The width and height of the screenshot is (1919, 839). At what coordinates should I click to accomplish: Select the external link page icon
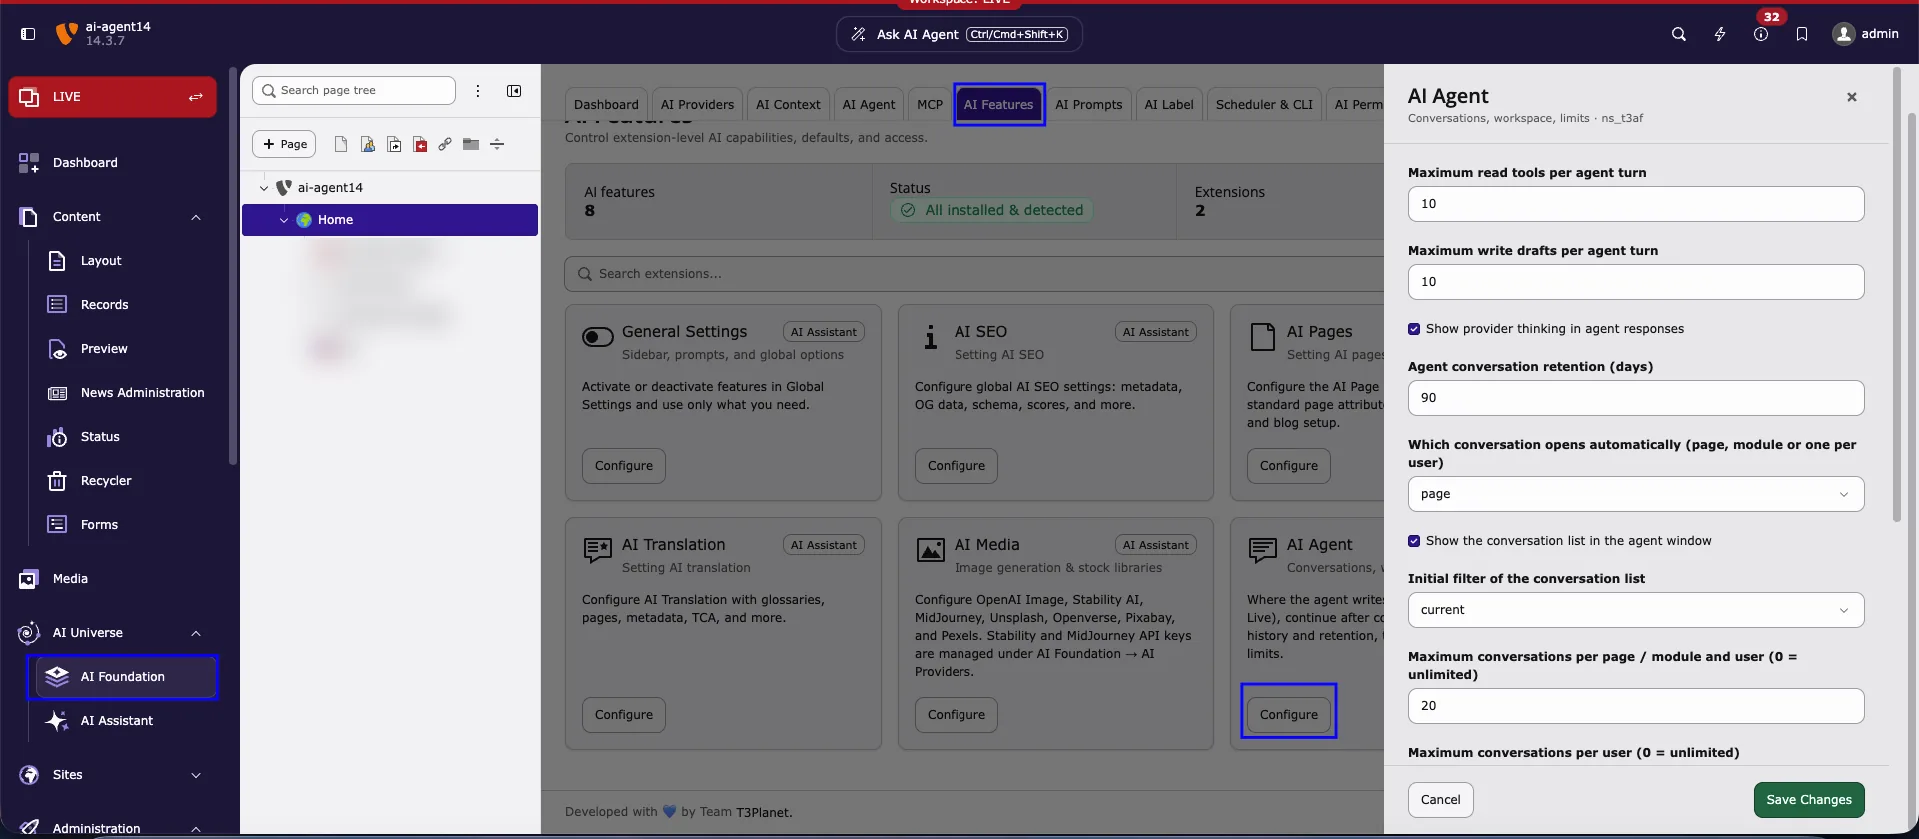point(445,145)
